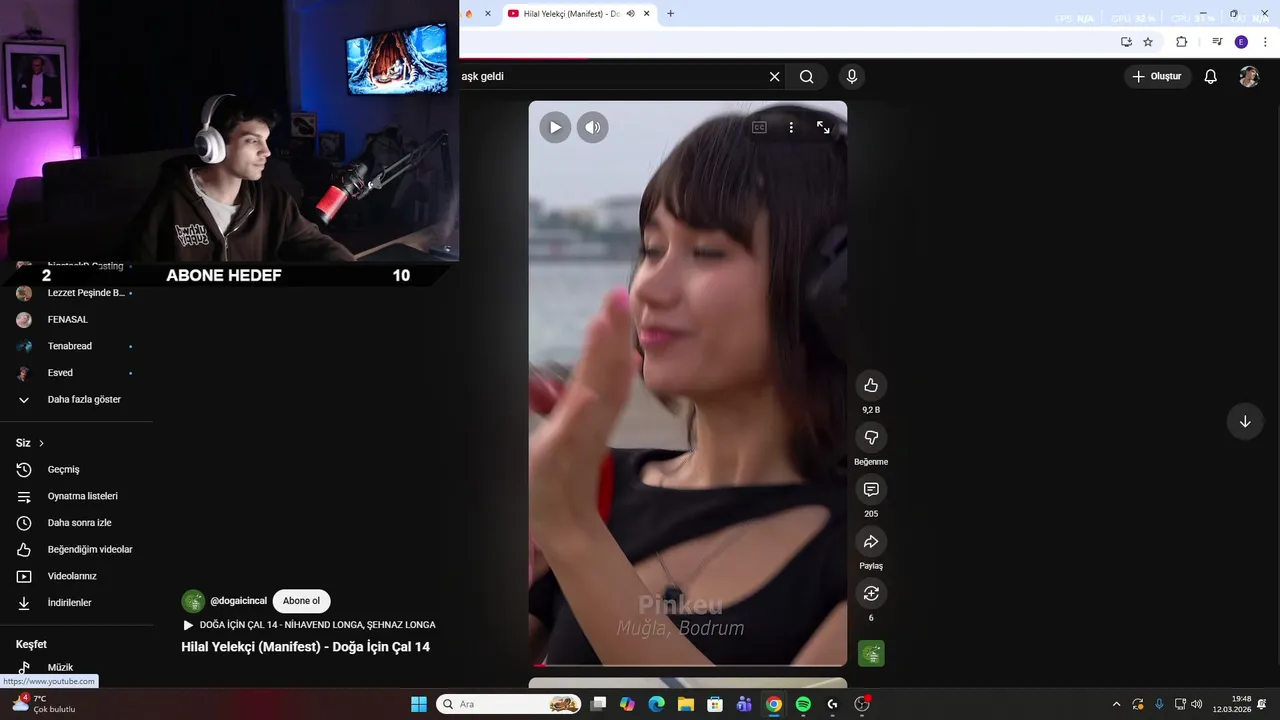Open Spotify from the taskbar

[x=803, y=704]
